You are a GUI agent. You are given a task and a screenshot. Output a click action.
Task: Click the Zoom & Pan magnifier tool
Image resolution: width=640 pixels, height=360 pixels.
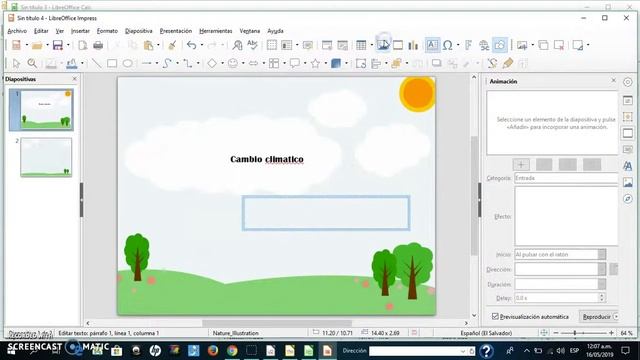32,63
